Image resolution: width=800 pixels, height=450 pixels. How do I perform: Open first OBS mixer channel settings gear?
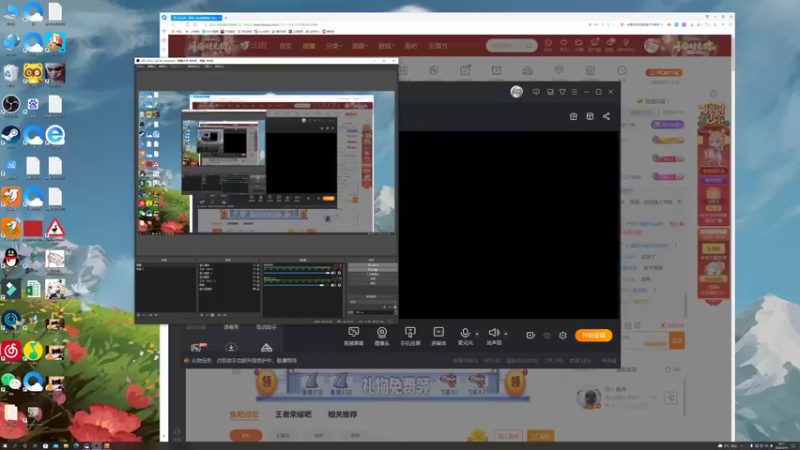point(340,273)
